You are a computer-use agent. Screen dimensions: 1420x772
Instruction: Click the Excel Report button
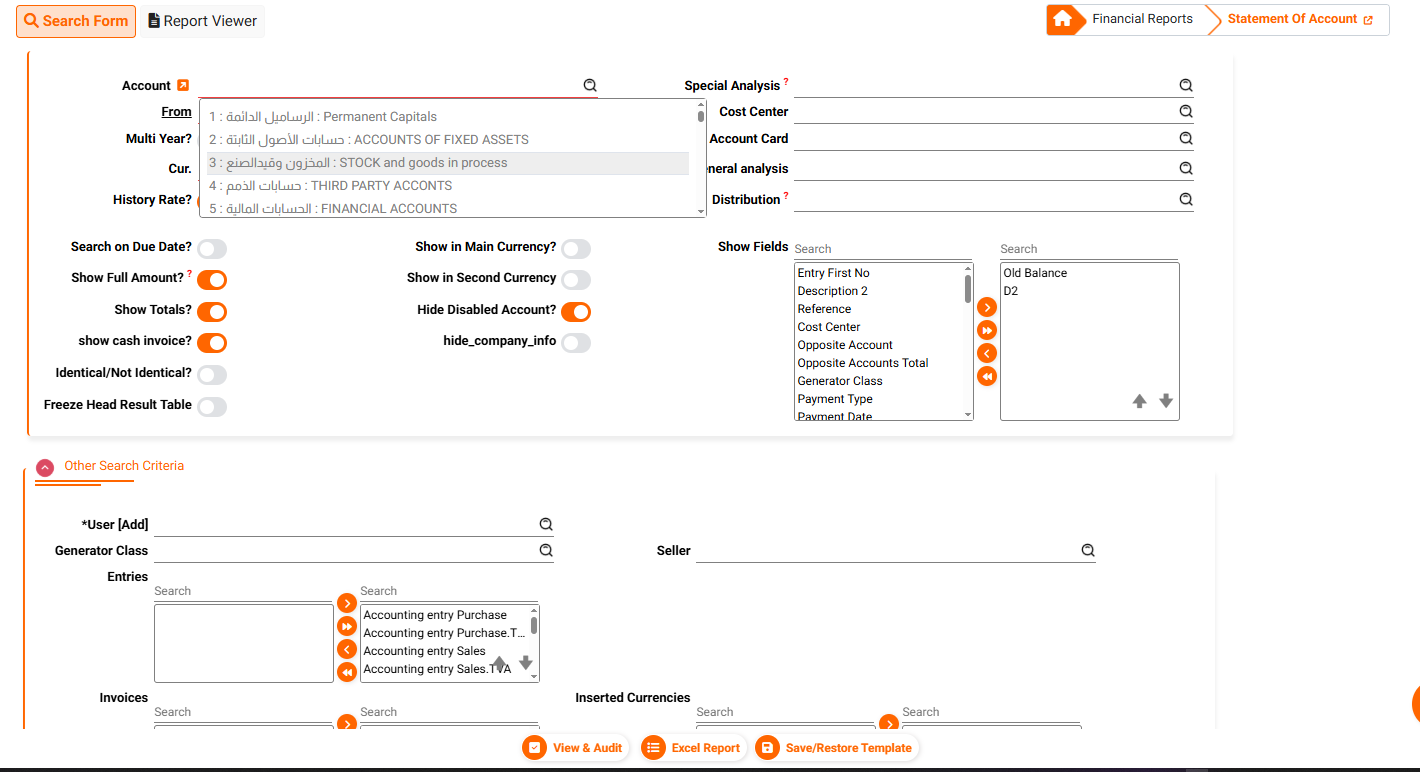[694, 748]
